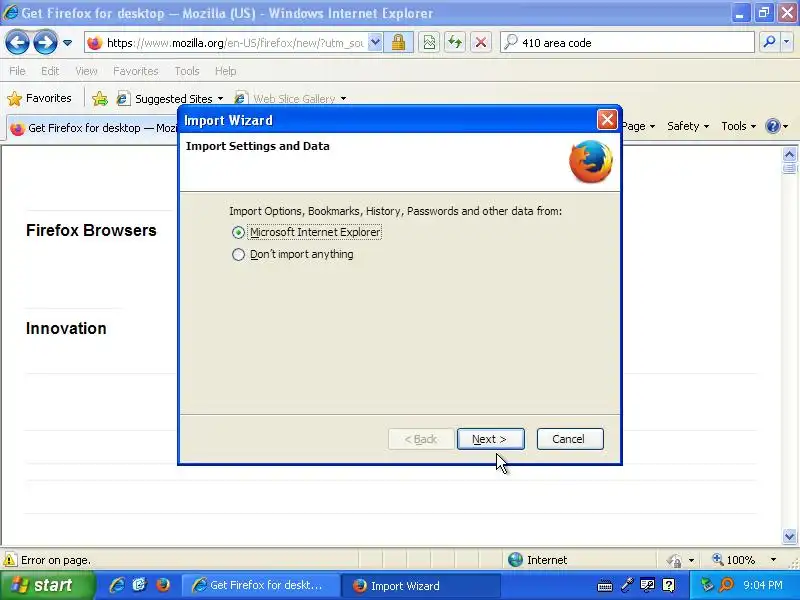800x600 pixels.
Task: Click the orange magnifier tray icon
Action: (x=726, y=585)
